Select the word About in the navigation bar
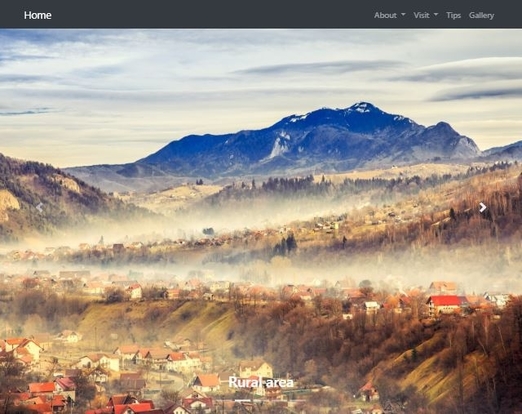 tap(385, 15)
